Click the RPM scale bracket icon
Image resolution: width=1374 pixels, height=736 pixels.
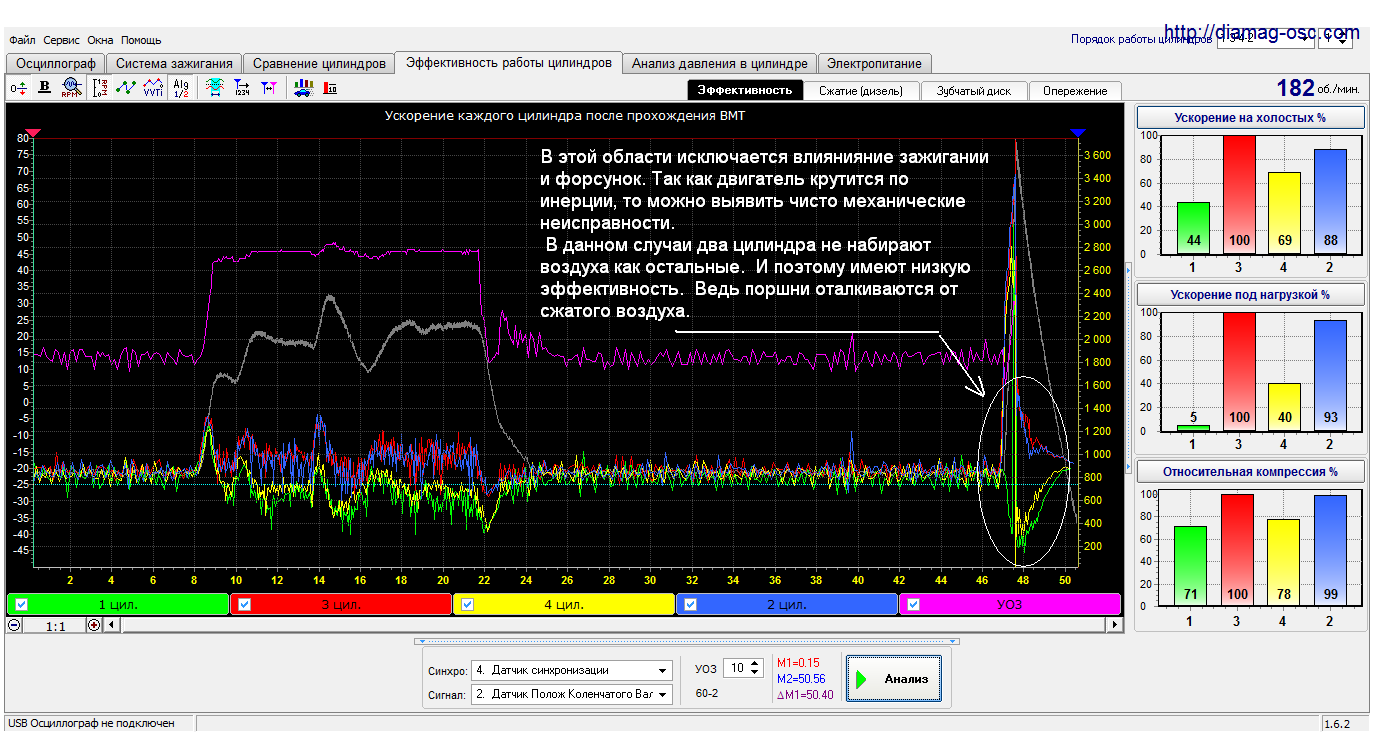pos(100,88)
